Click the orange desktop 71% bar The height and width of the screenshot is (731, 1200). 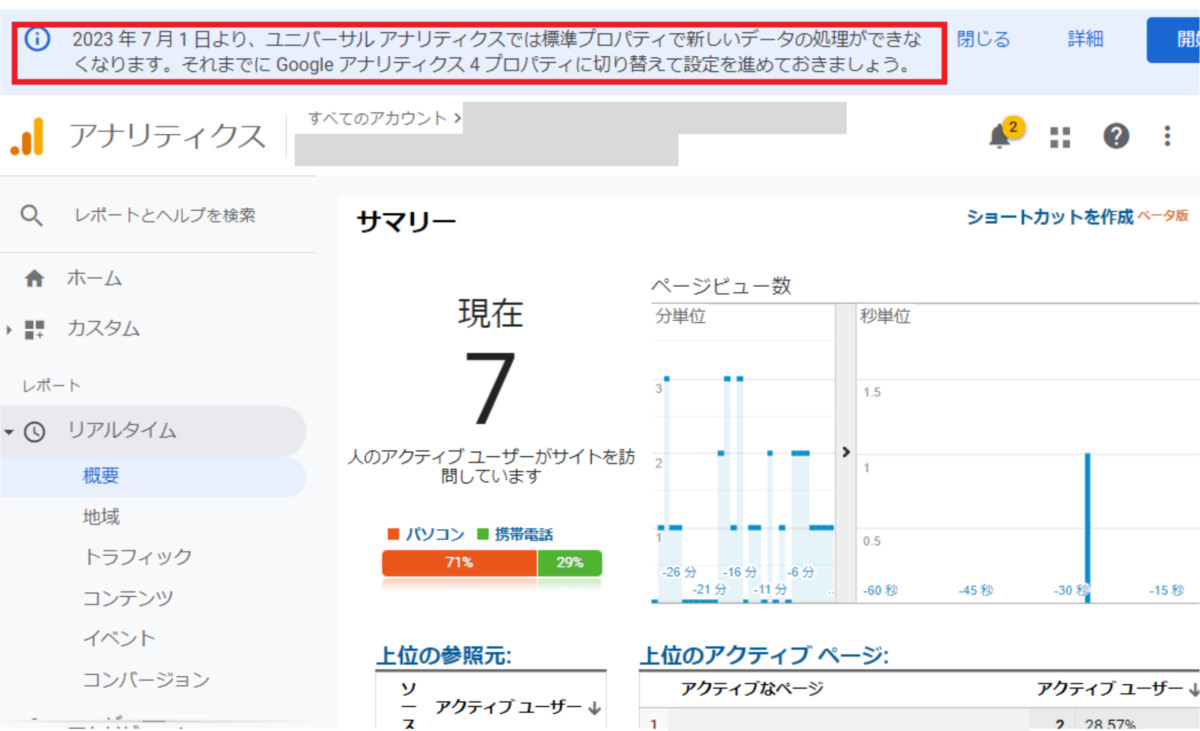(459, 563)
